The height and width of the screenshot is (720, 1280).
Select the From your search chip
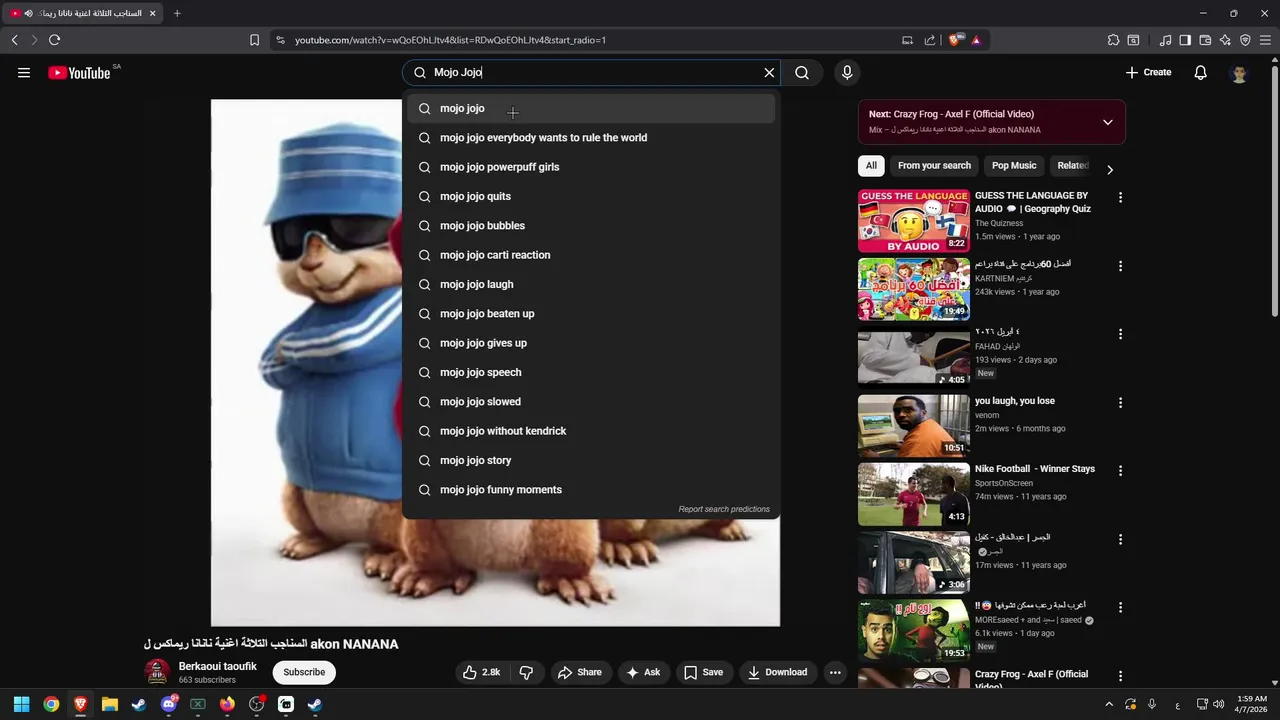point(934,166)
